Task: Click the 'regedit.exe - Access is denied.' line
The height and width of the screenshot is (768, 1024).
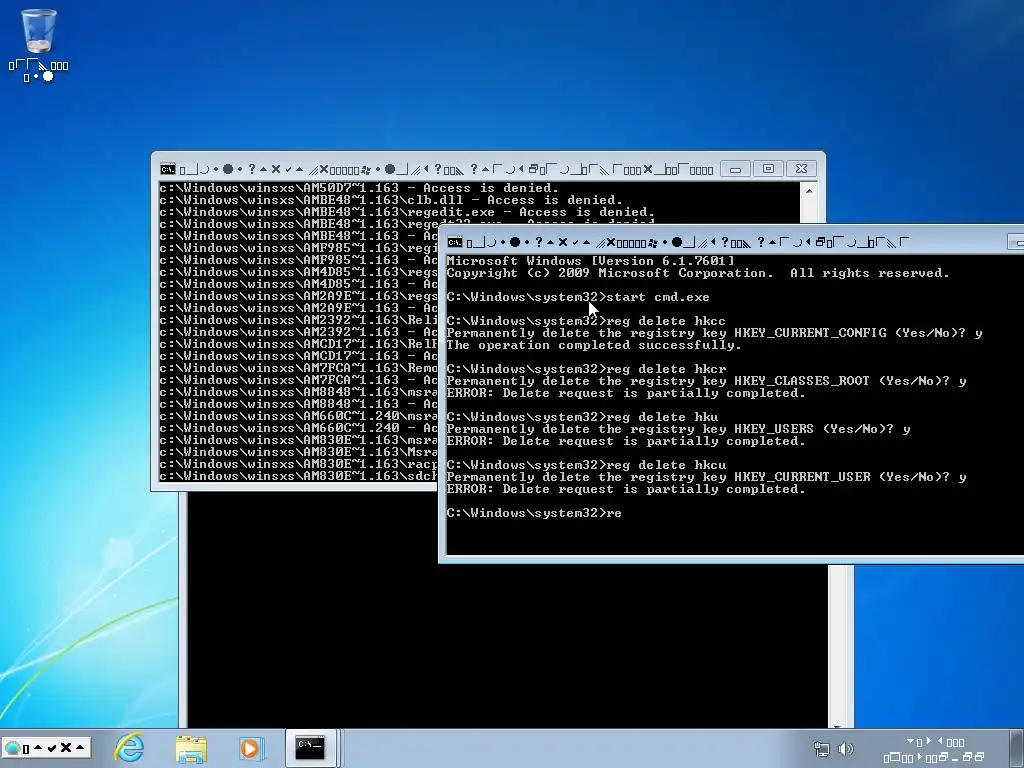Action: tap(407, 212)
